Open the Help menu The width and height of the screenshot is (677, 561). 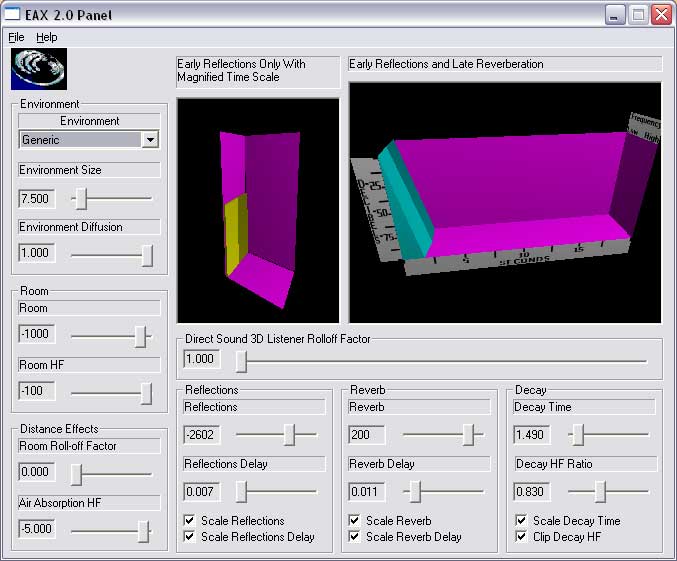(x=47, y=38)
